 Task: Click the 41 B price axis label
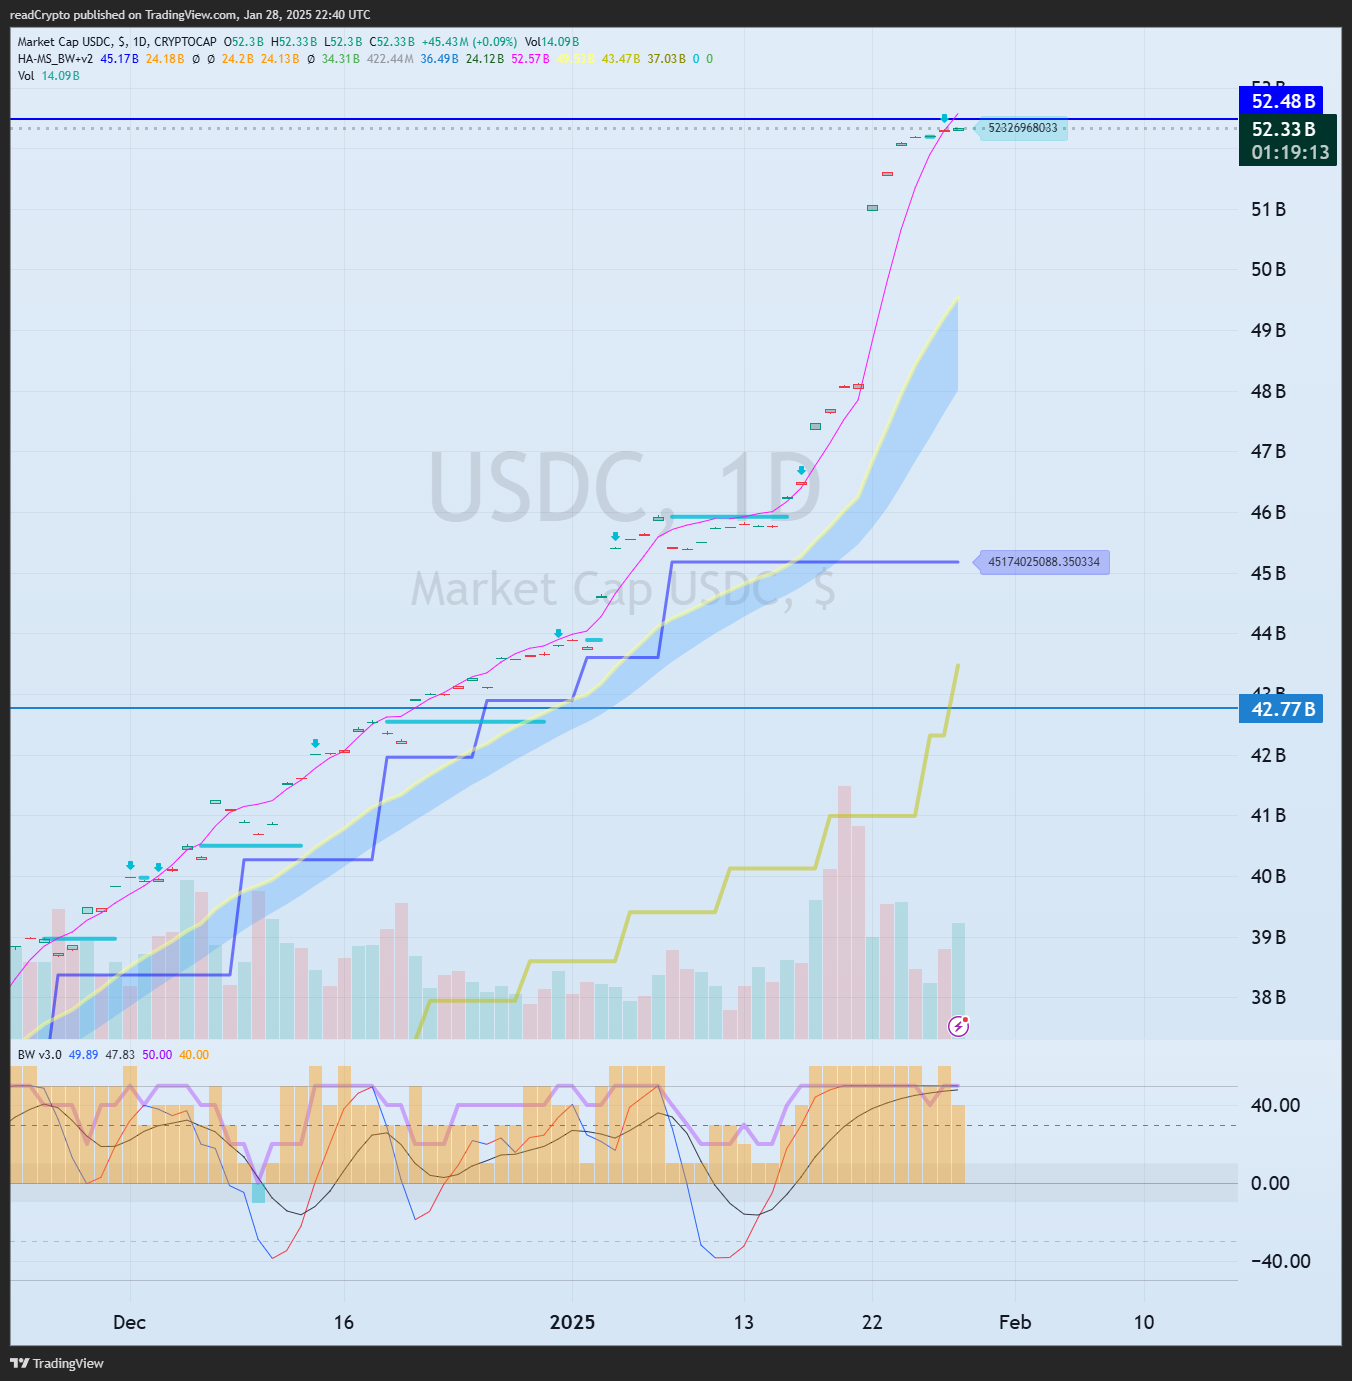click(x=1268, y=815)
